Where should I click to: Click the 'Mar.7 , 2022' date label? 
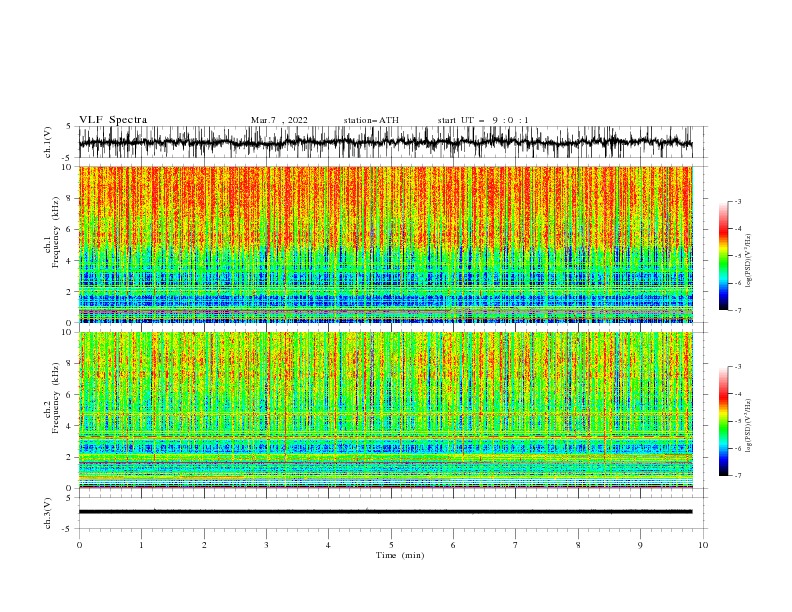279,120
